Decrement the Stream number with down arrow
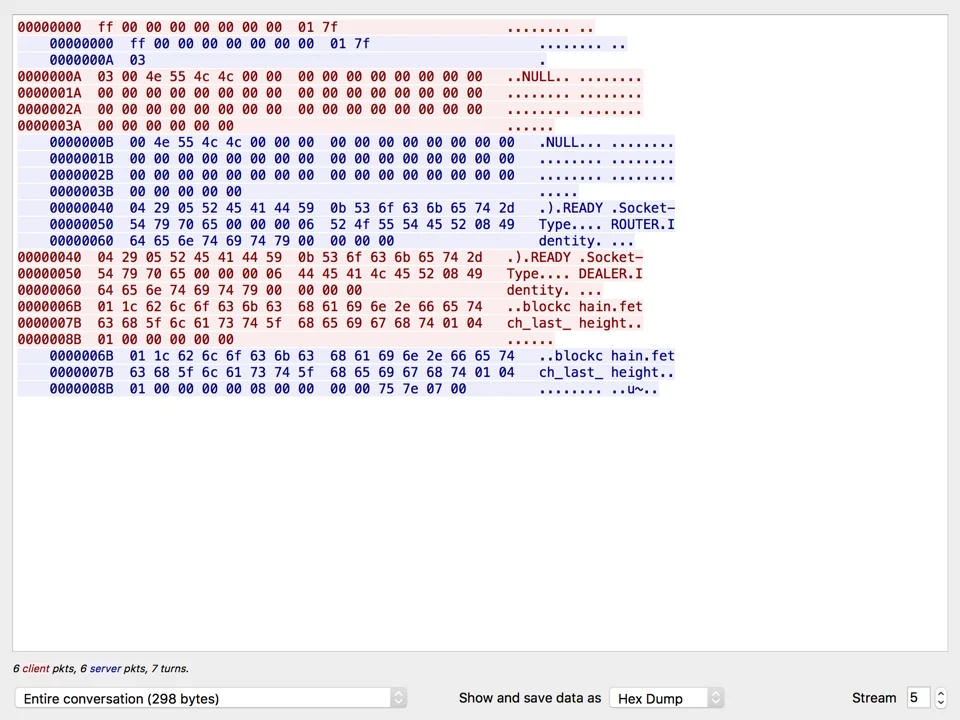960x720 pixels. tap(941, 703)
